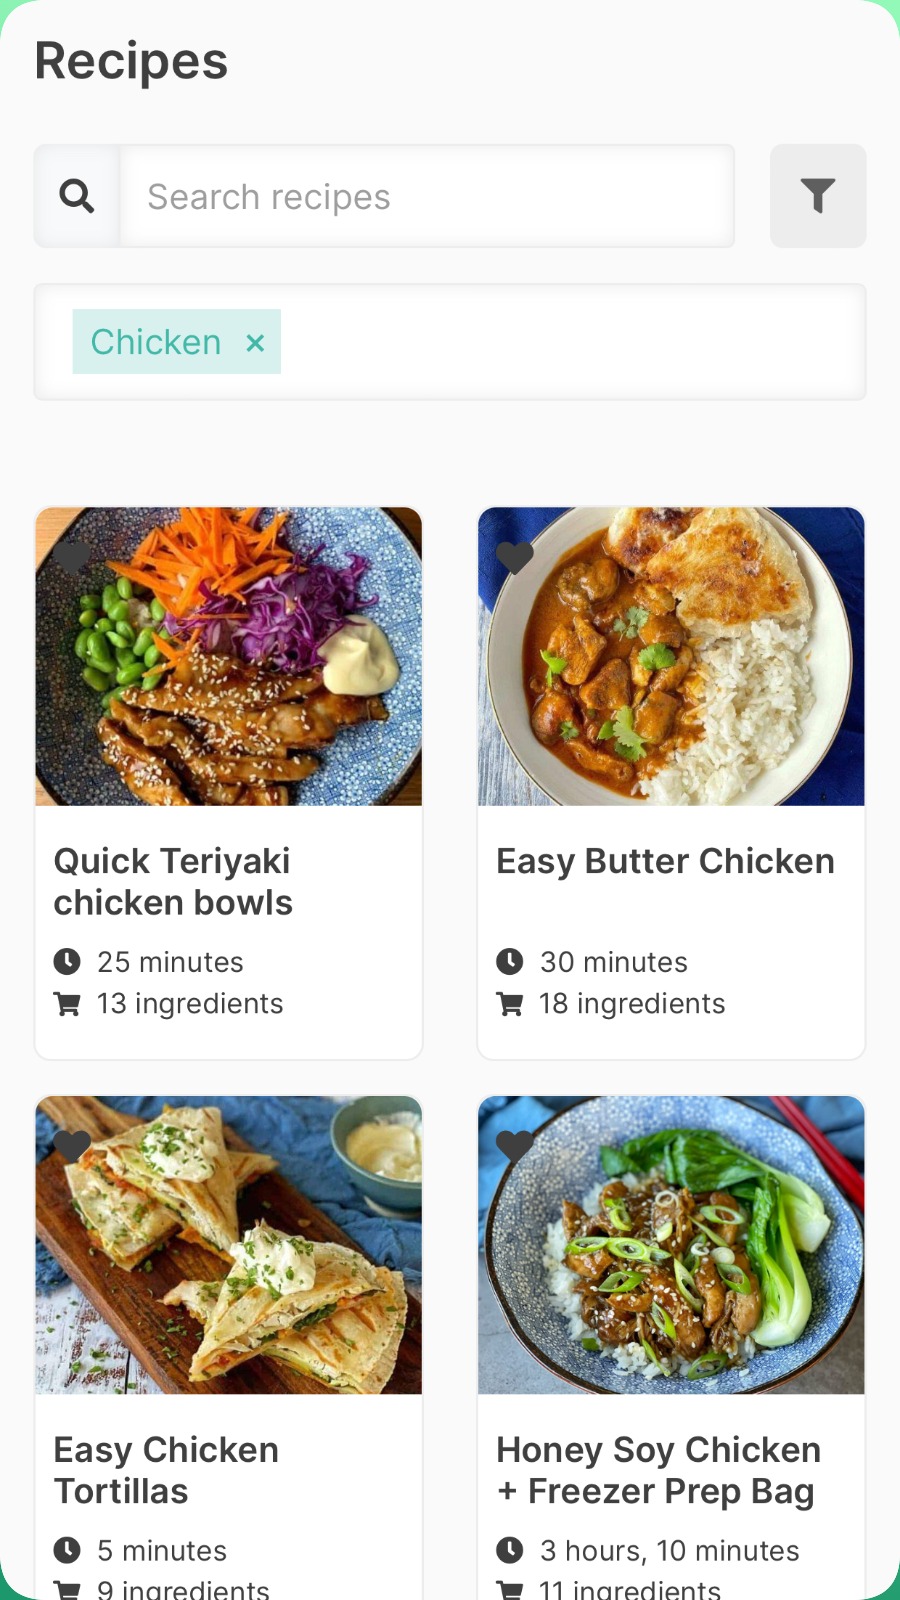Click the Chicken tag label

pyautogui.click(x=156, y=342)
